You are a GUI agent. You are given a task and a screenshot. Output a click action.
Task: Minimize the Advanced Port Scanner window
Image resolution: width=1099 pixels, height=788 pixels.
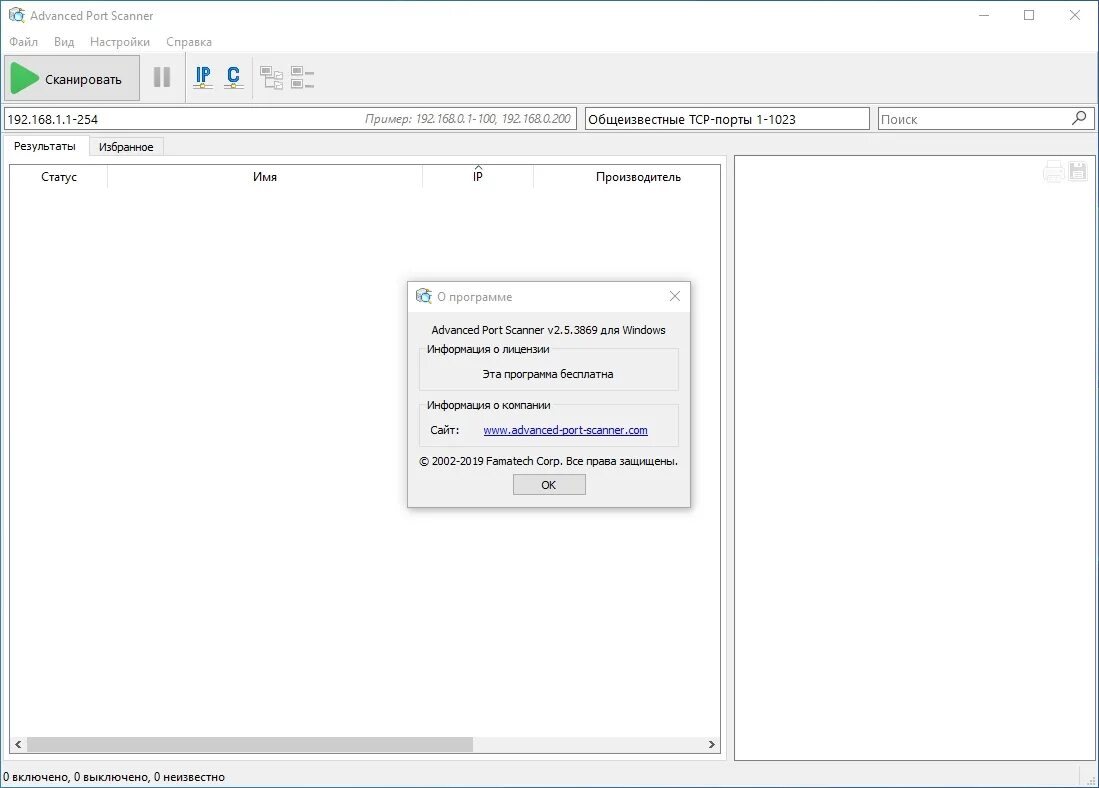point(984,15)
